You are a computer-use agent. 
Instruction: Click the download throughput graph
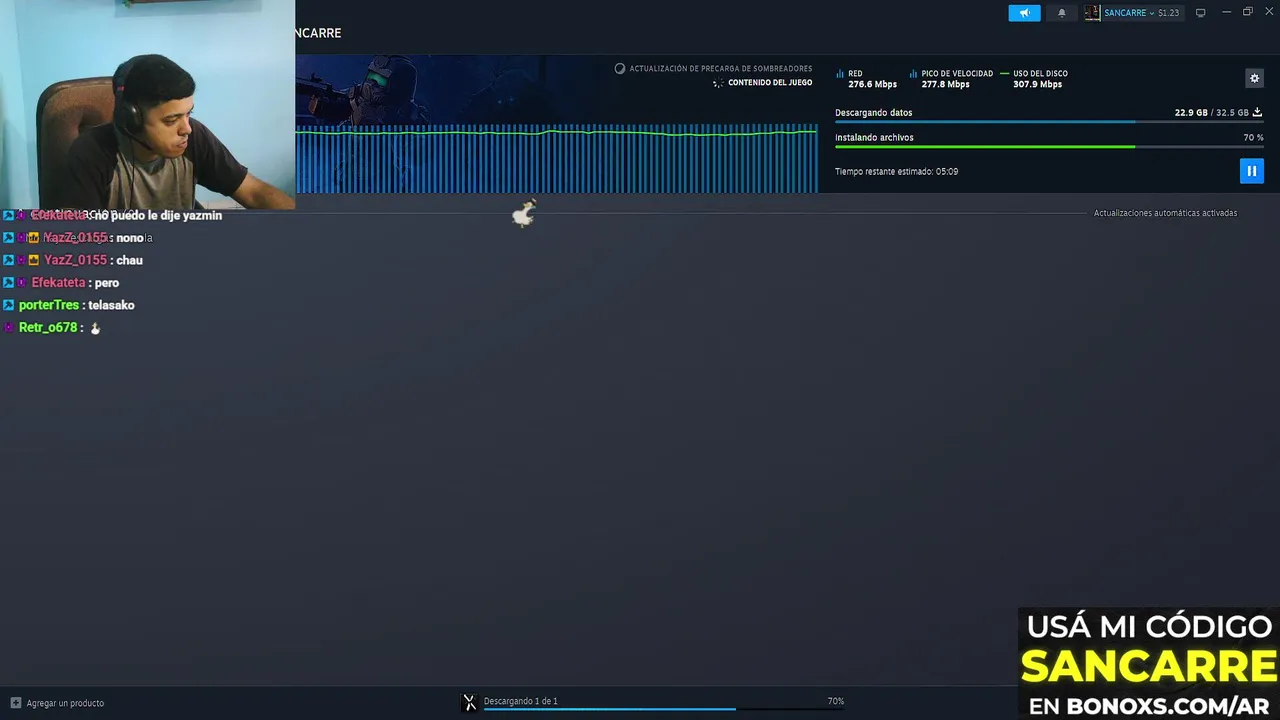(556, 158)
